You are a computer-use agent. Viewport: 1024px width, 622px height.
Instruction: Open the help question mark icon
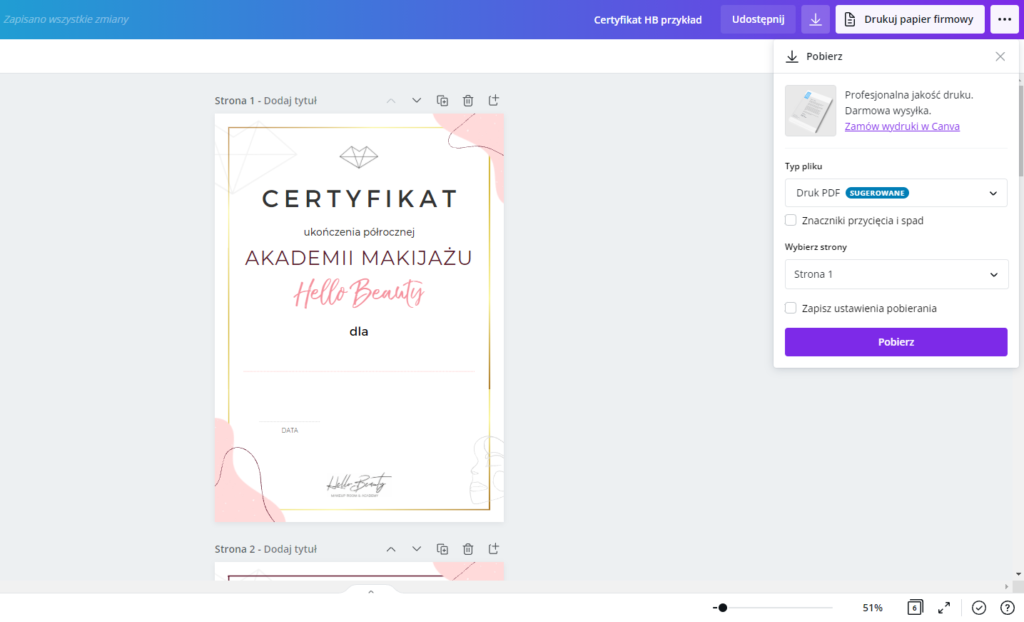pyautogui.click(x=1007, y=608)
